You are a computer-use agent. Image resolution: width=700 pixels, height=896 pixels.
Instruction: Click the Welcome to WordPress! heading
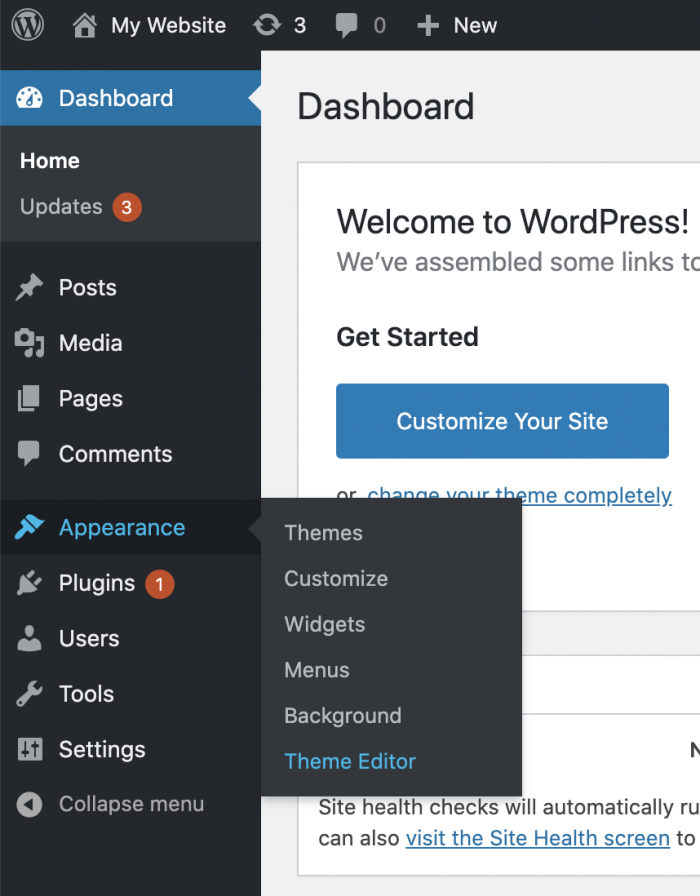click(513, 222)
